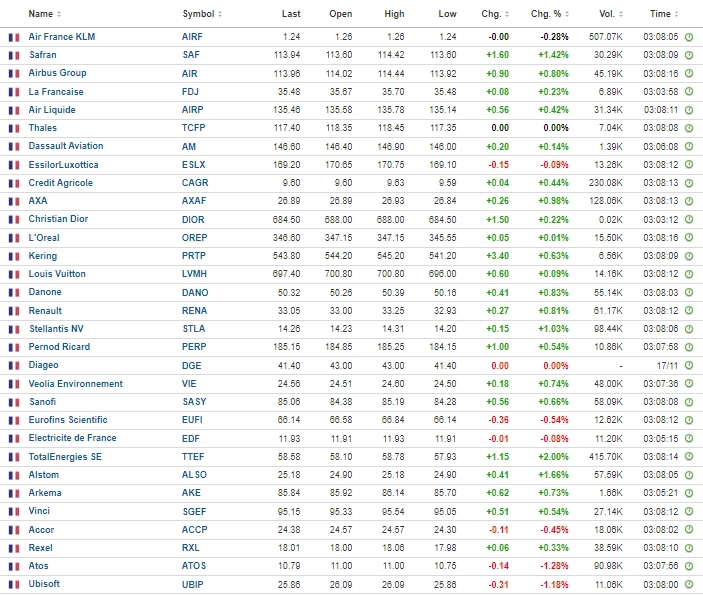Select the 684.50 last price for Dior
Viewport: 703px width, 596px height.
click(x=286, y=220)
